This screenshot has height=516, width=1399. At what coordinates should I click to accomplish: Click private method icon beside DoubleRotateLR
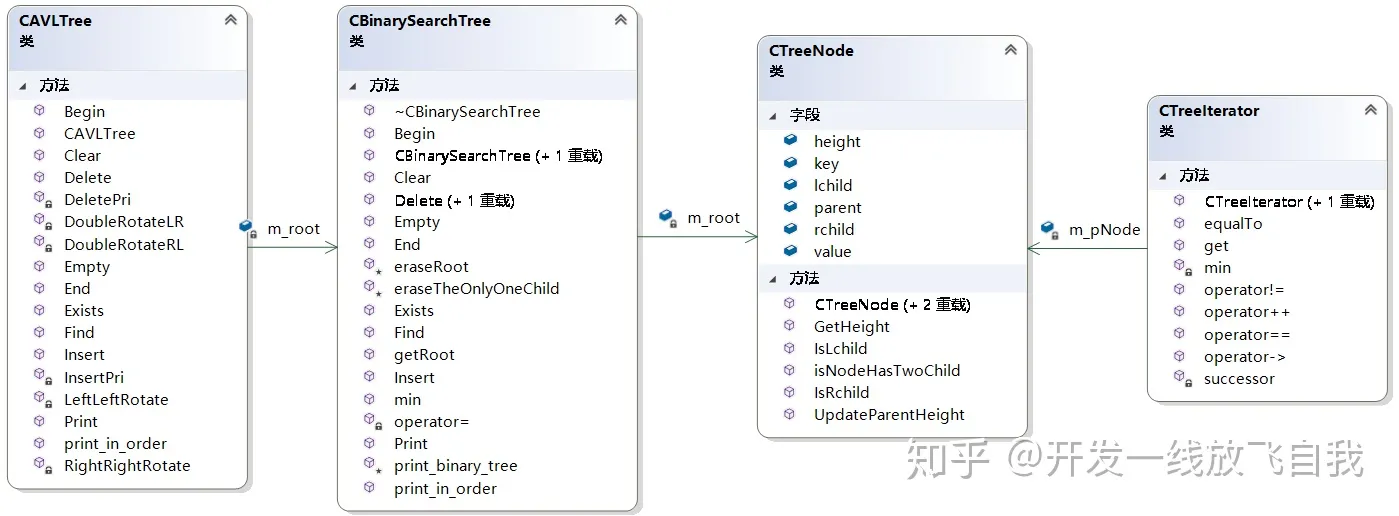41,222
